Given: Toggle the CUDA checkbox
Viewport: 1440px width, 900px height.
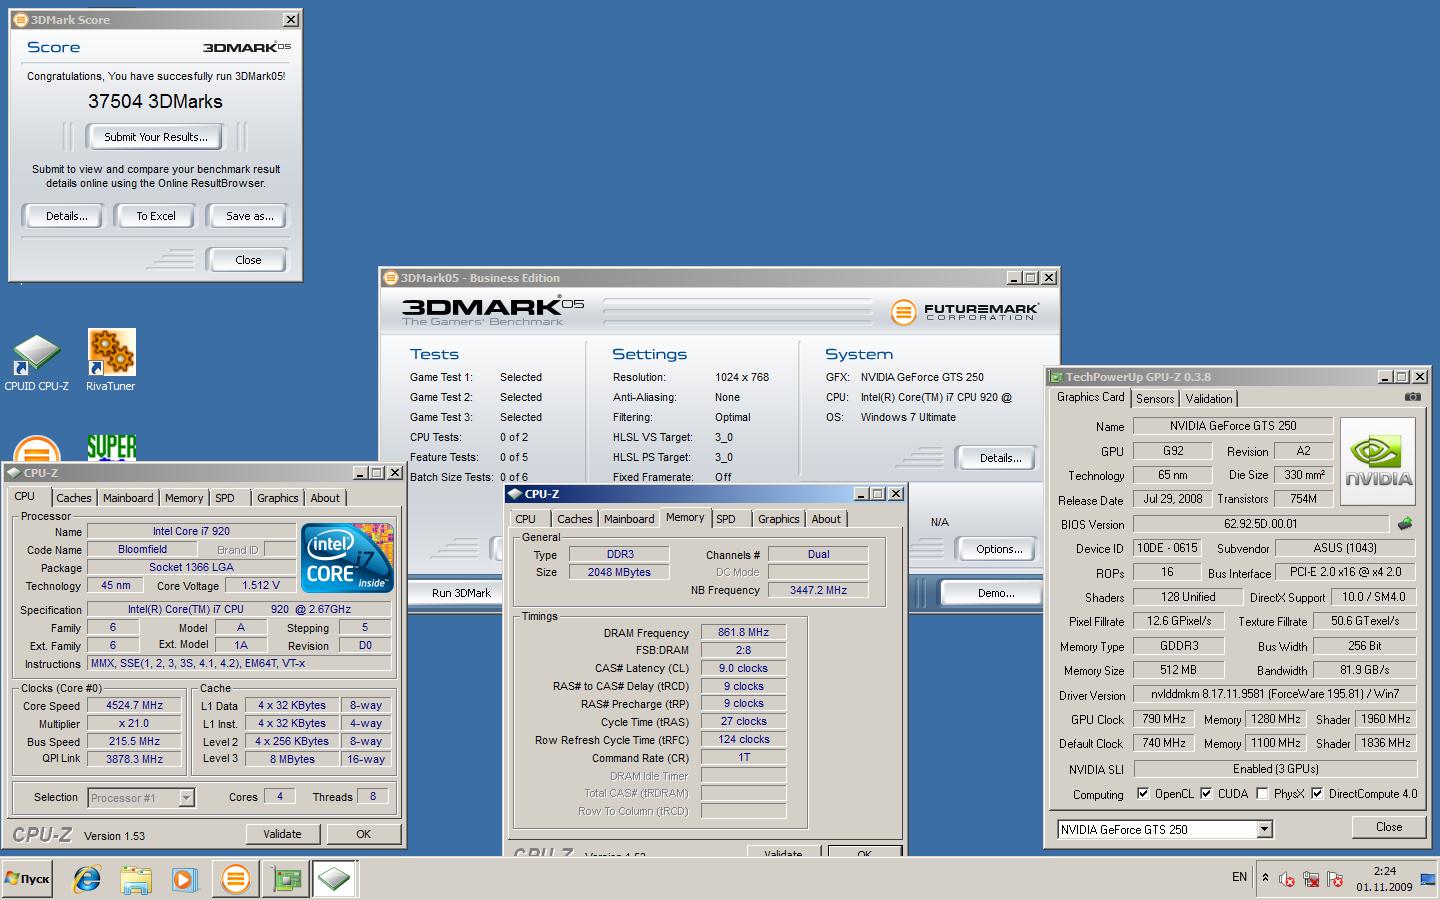Looking at the screenshot, I should pos(1206,793).
